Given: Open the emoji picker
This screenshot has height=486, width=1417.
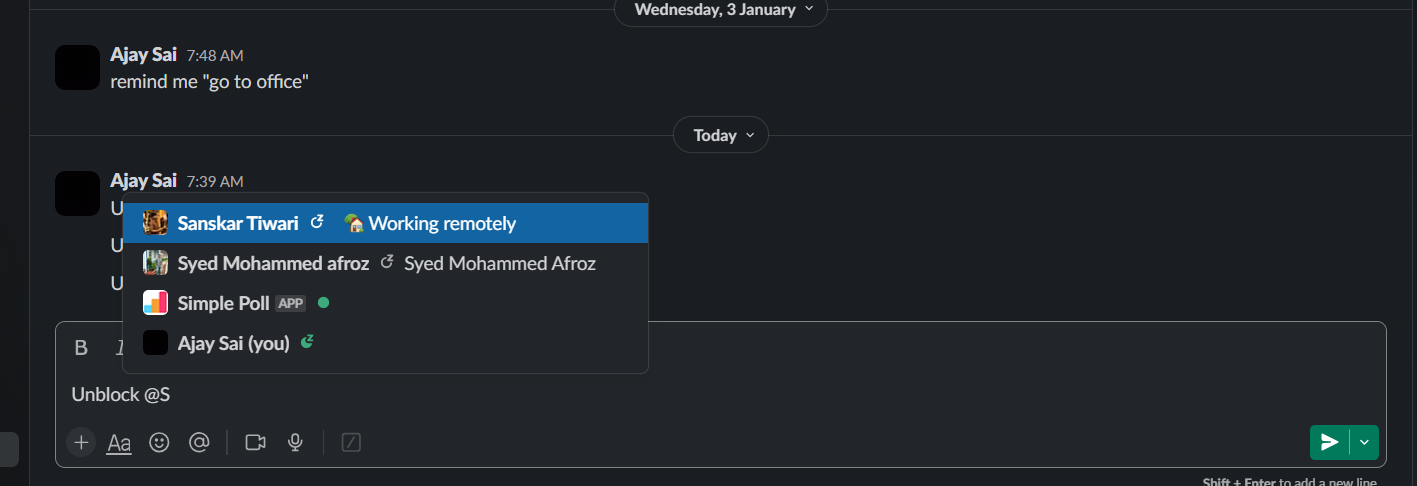Looking at the screenshot, I should (x=159, y=442).
